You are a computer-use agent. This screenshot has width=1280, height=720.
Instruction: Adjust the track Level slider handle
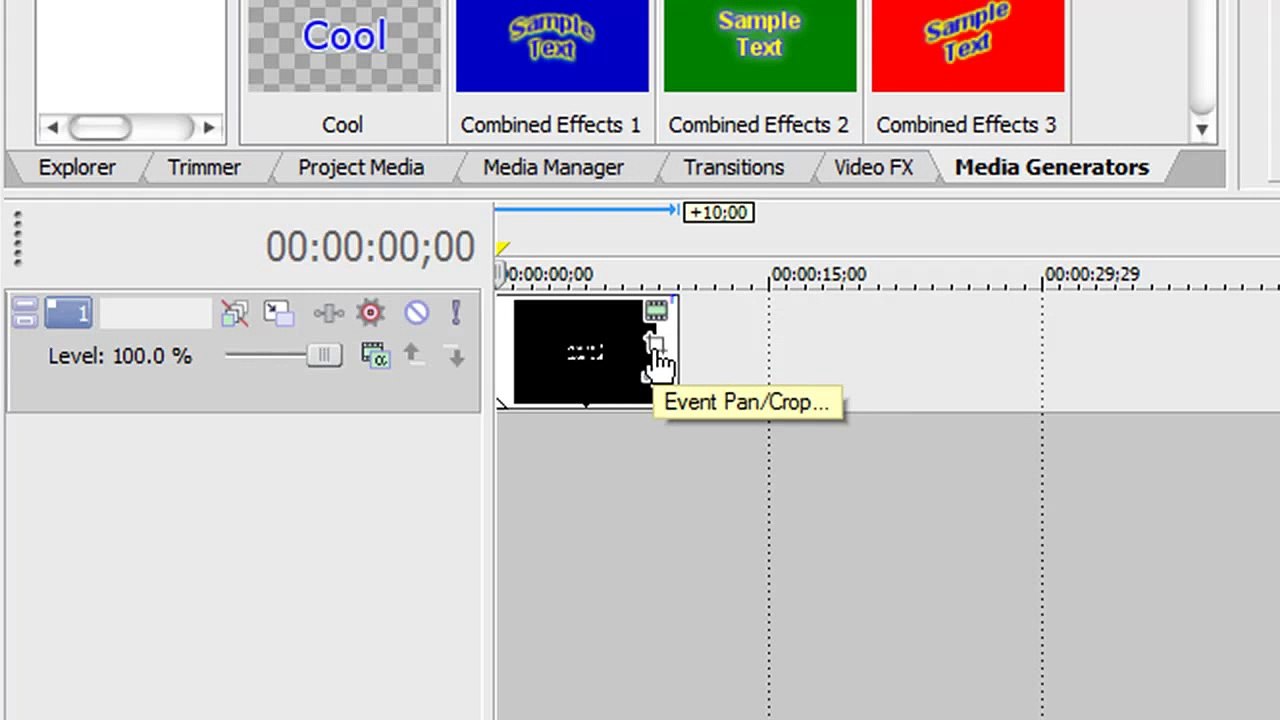tap(324, 355)
